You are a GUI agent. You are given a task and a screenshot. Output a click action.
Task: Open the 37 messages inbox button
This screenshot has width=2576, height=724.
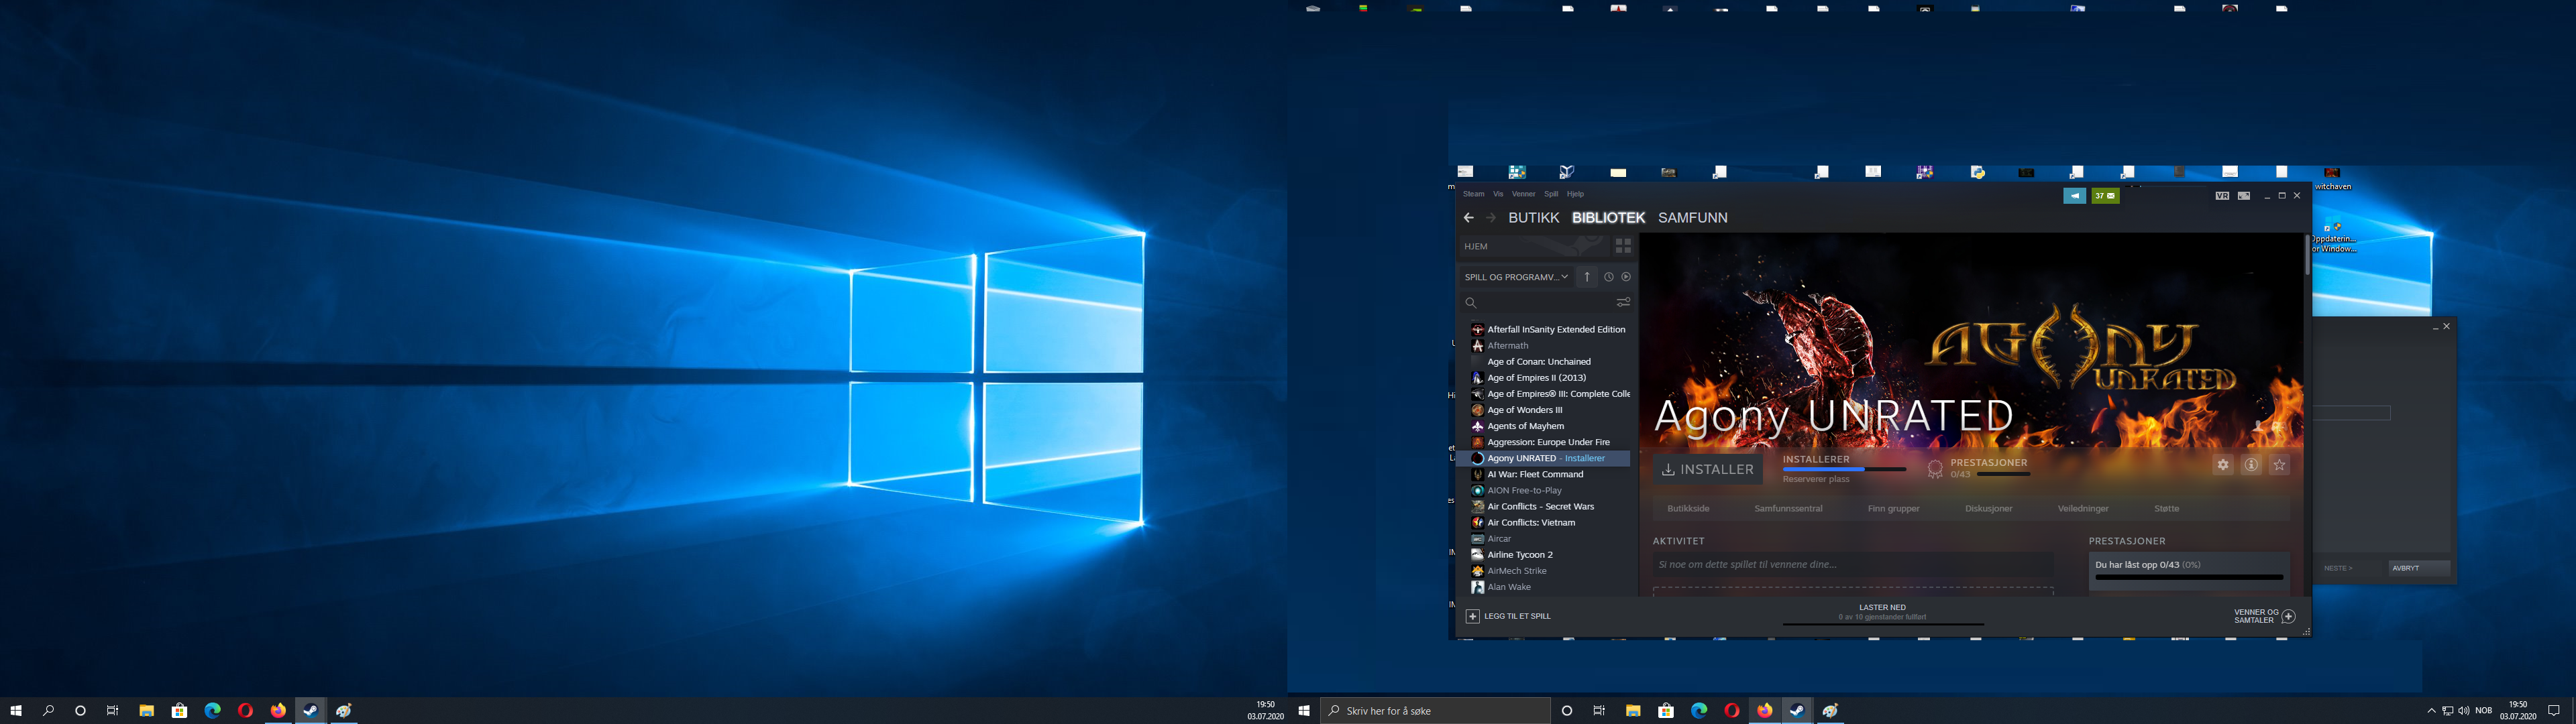(2105, 196)
